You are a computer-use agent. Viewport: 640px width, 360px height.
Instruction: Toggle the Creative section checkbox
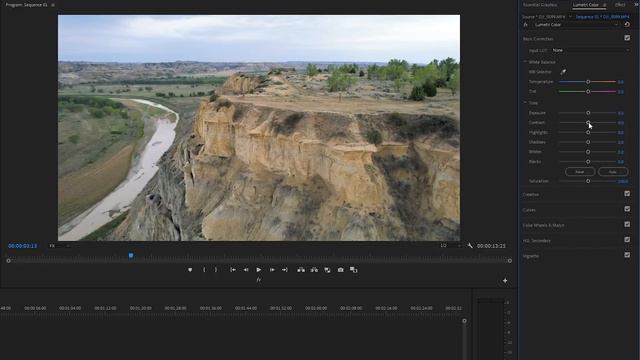coord(627,194)
